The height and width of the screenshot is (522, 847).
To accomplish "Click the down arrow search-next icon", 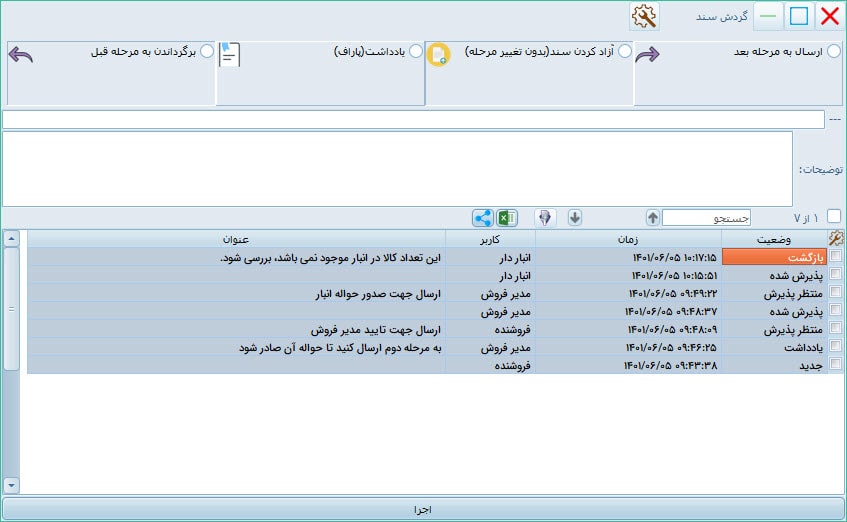I will [575, 218].
